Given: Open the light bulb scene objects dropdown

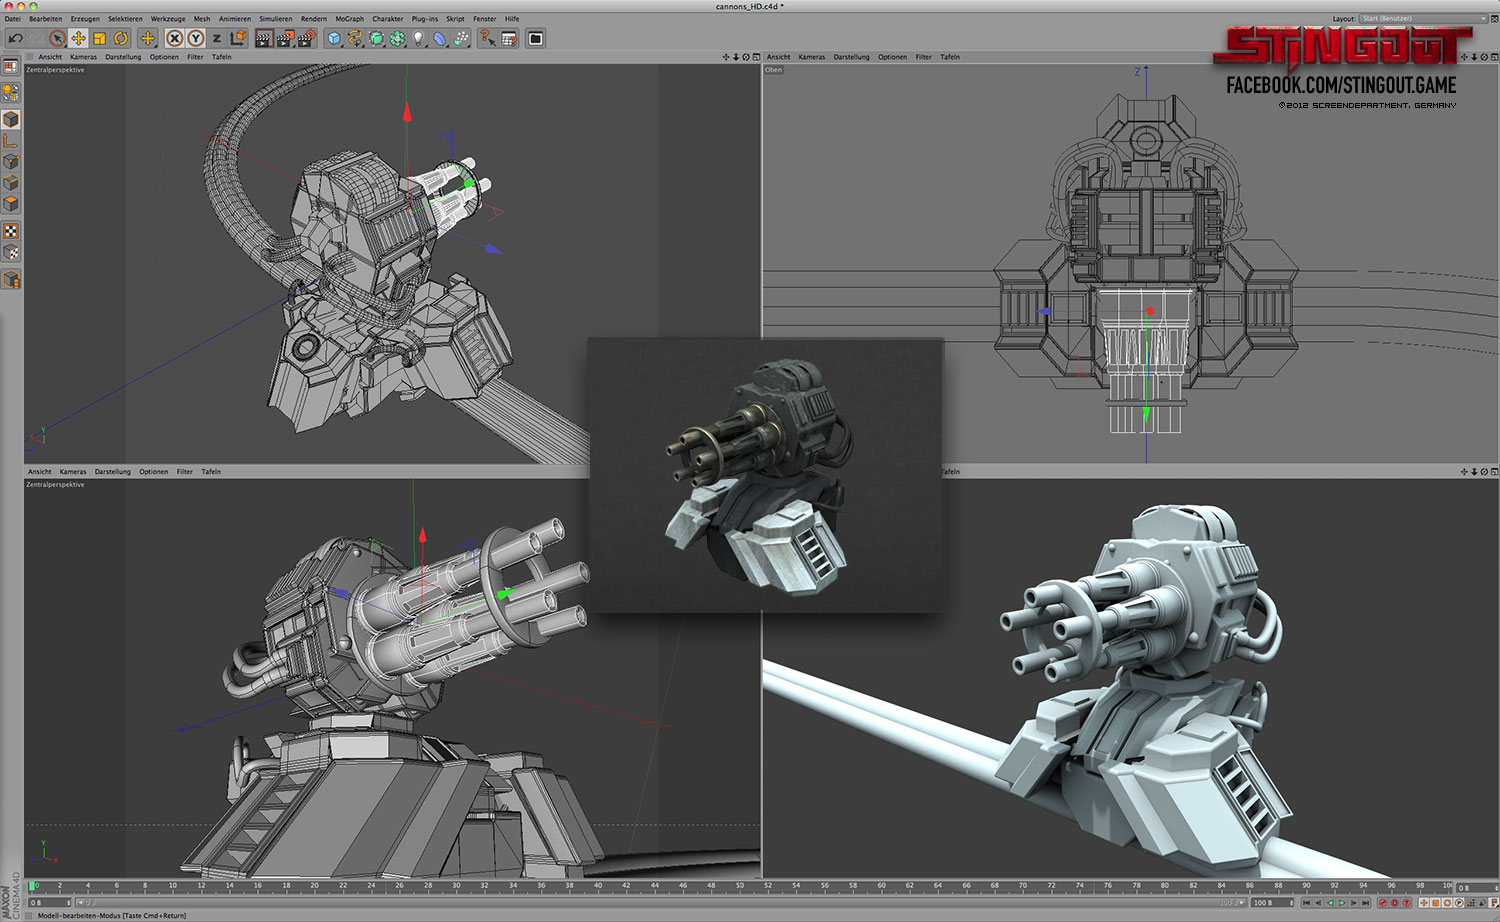Looking at the screenshot, I should 419,38.
